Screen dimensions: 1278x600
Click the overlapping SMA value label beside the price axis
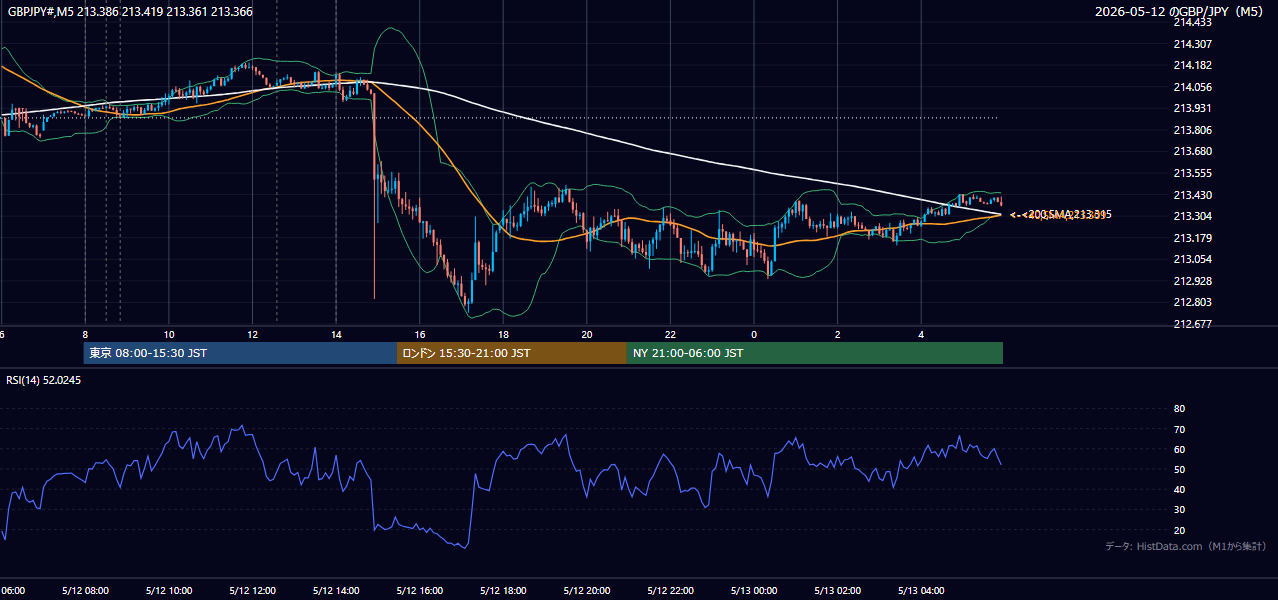[x=1062, y=214]
